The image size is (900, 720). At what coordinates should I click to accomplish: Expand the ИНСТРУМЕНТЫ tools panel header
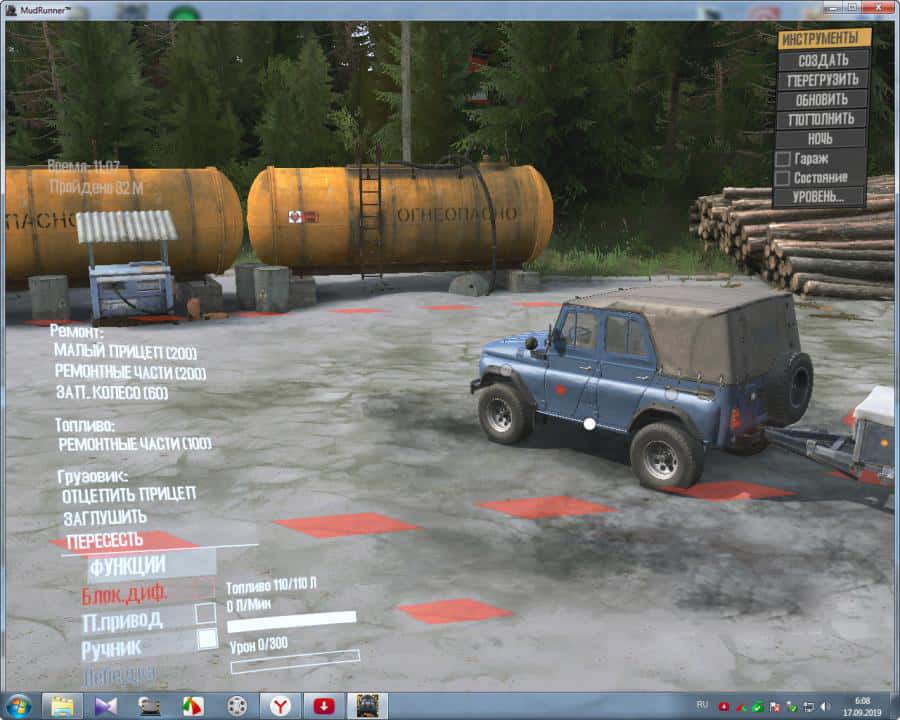tap(824, 39)
